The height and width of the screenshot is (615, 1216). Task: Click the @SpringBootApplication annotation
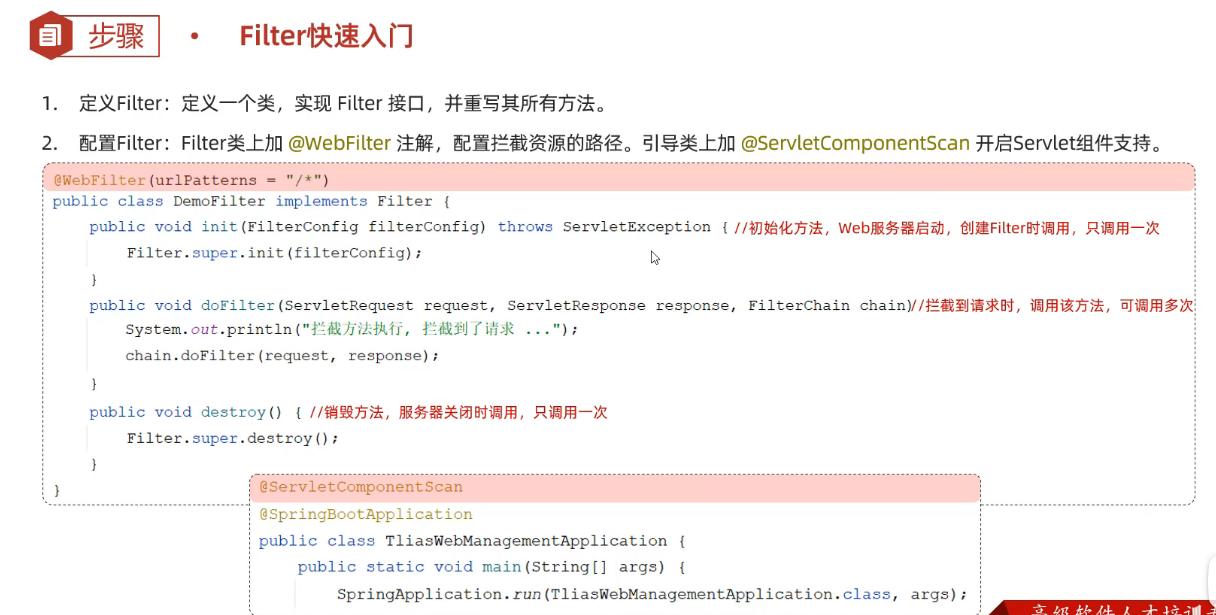(x=366, y=514)
